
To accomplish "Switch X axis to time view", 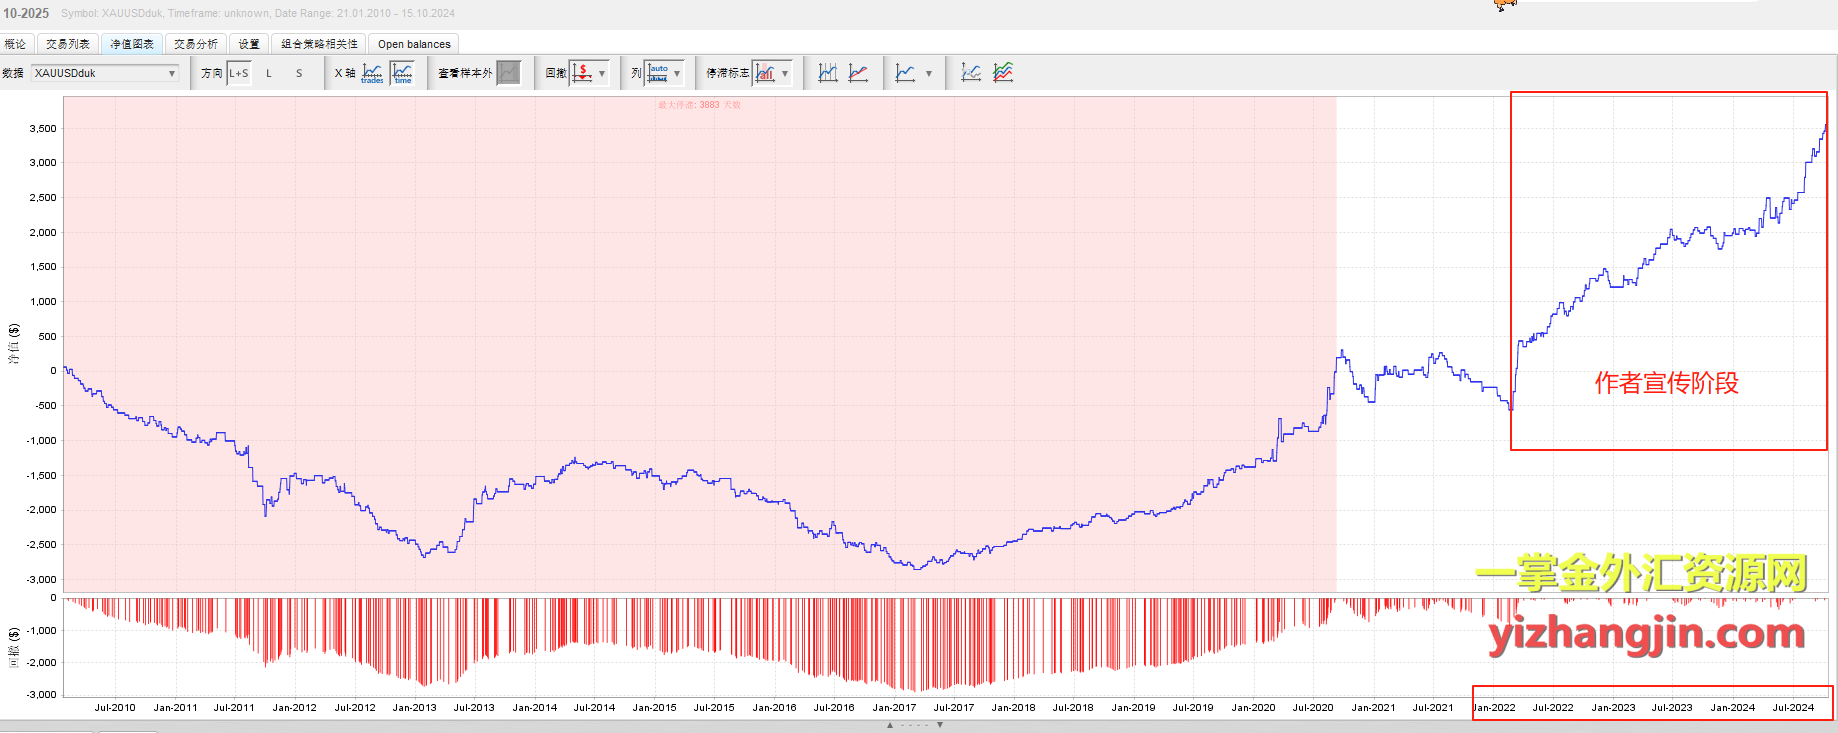I will 403,73.
